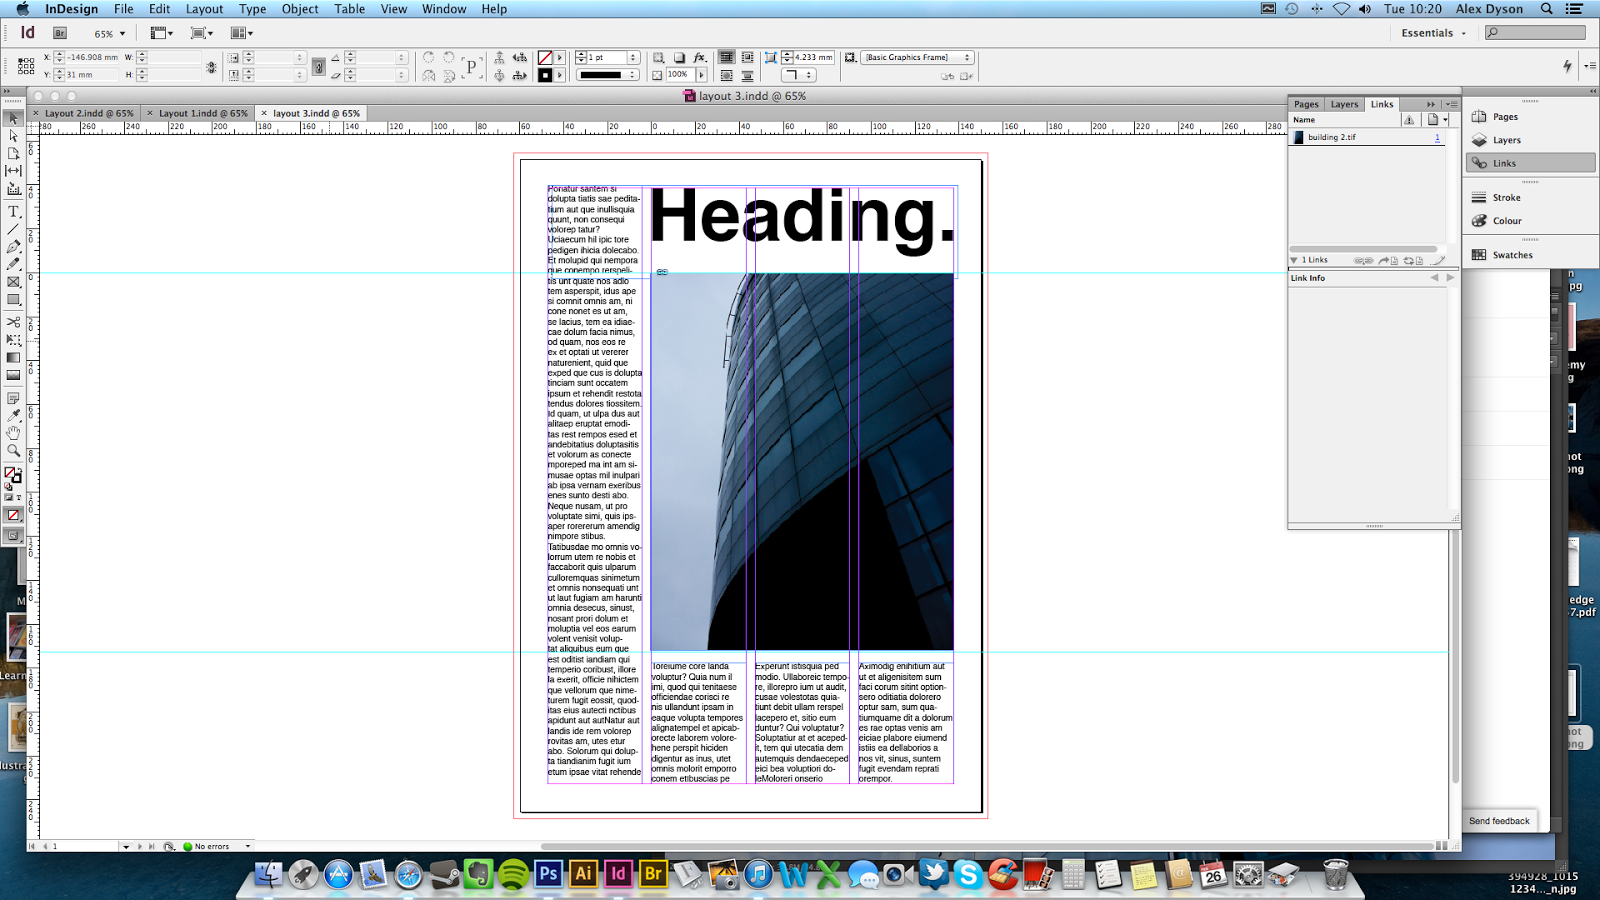The width and height of the screenshot is (1600, 900).
Task: Collapse the 1 Links disclosure triangle
Action: point(1295,260)
